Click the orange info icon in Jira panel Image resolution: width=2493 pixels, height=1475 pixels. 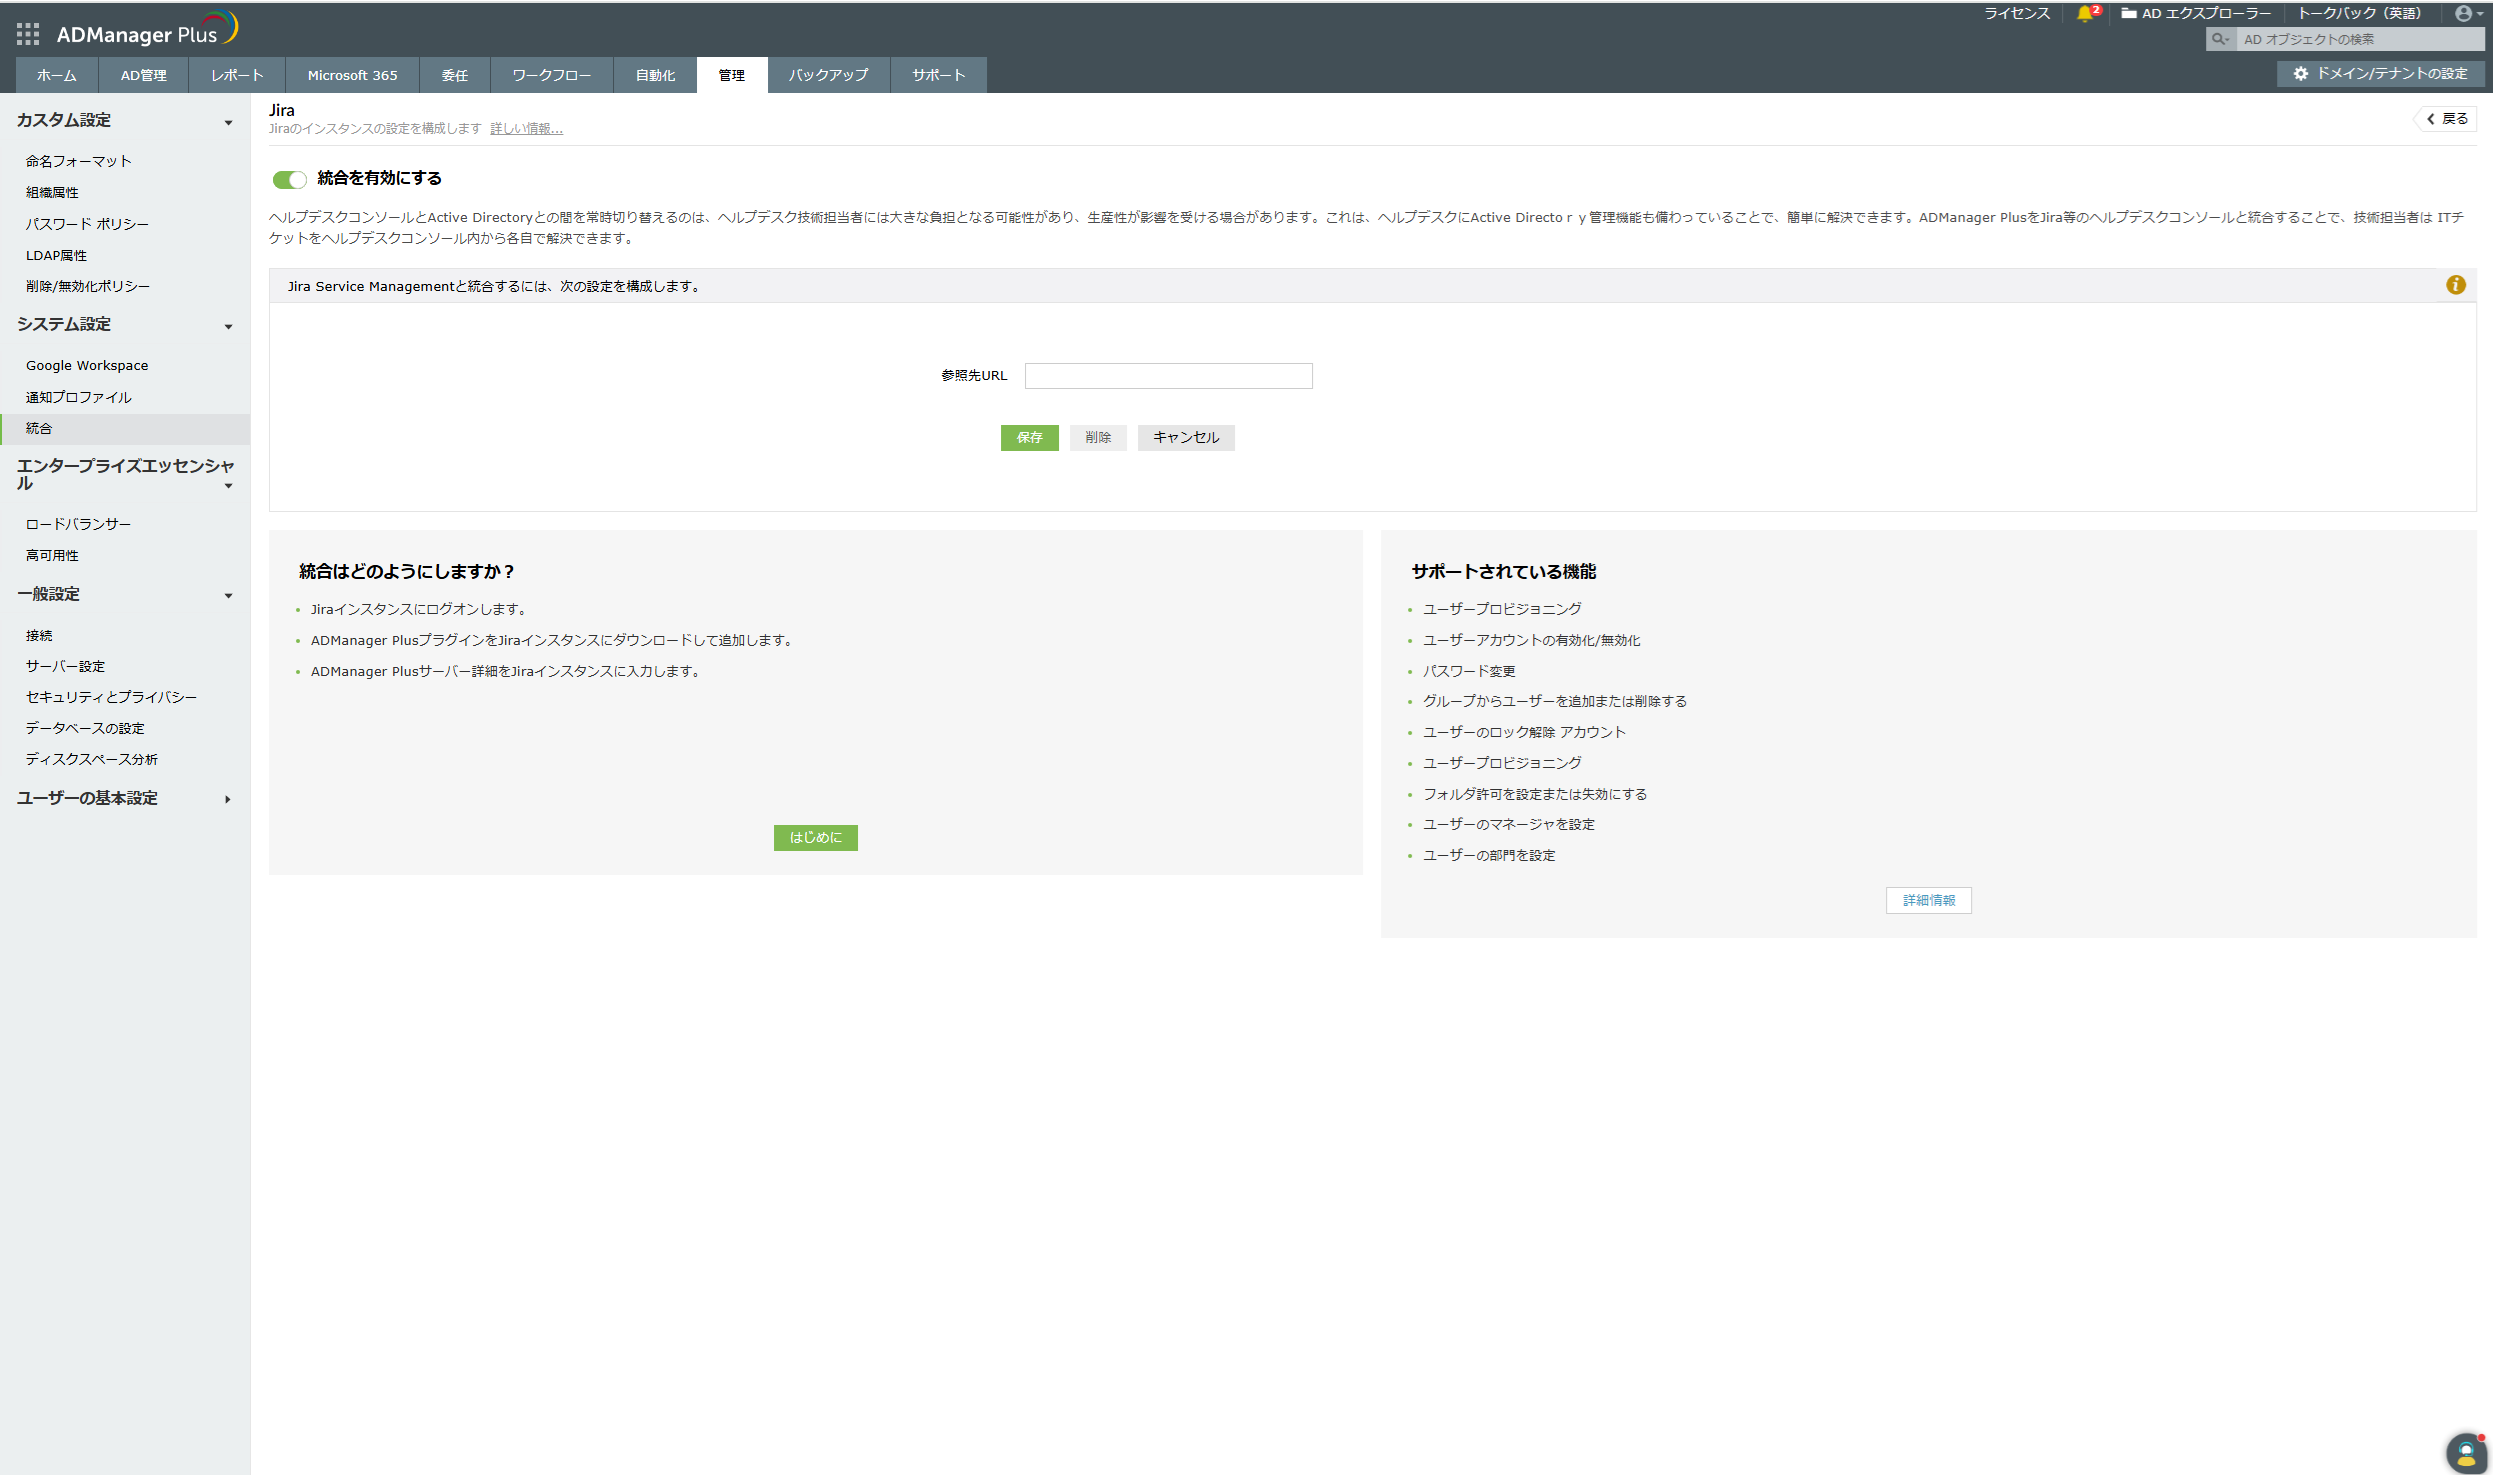2455,286
